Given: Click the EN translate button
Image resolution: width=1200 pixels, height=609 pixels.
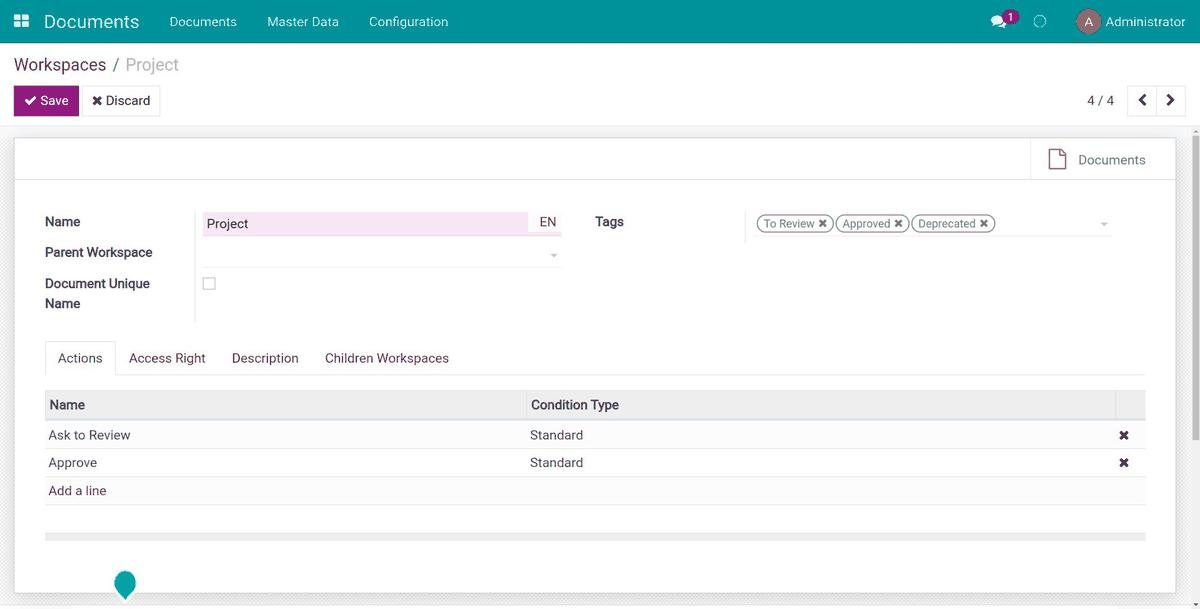Looking at the screenshot, I should [548, 223].
